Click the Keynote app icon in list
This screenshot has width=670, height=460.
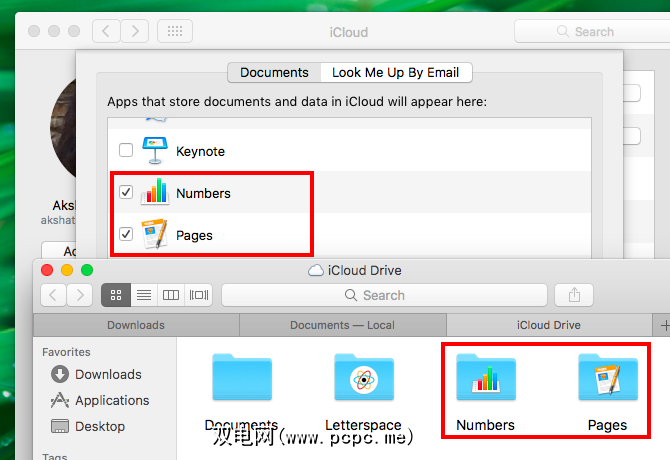click(x=154, y=150)
